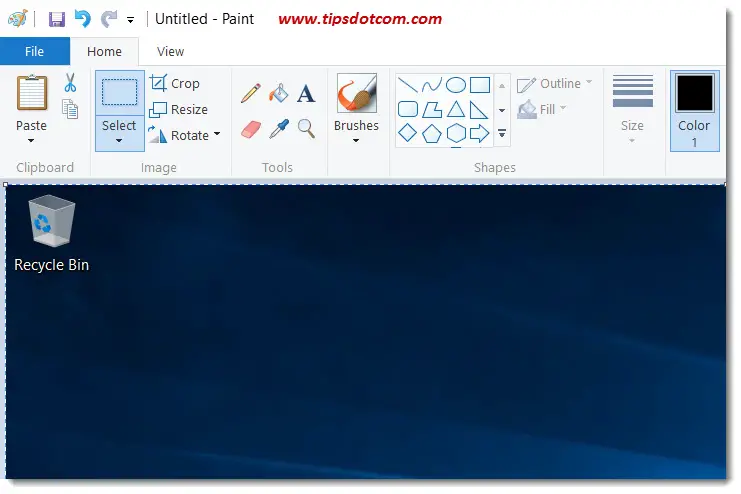This screenshot has width=741, height=494.
Task: Choose the Right arrow shape
Action: (479, 133)
